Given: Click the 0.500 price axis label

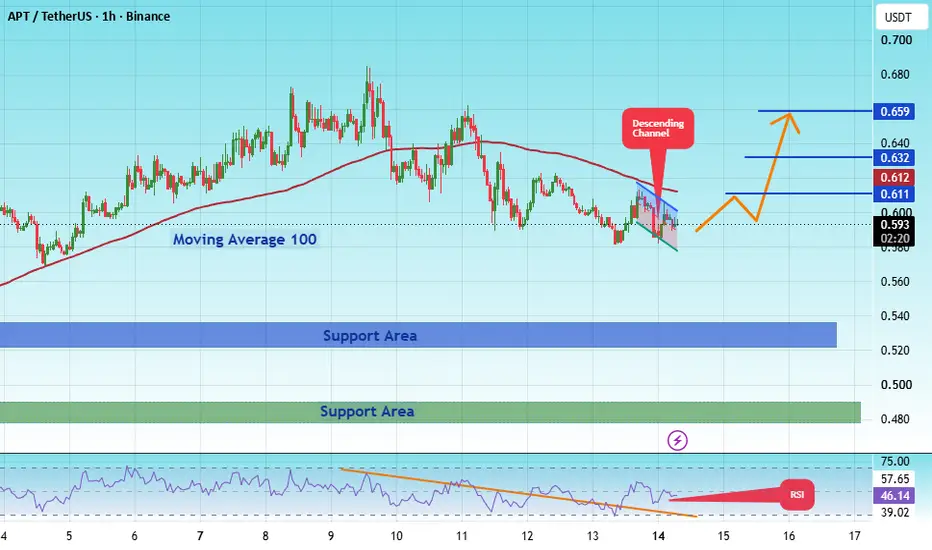Looking at the screenshot, I should (x=895, y=385).
